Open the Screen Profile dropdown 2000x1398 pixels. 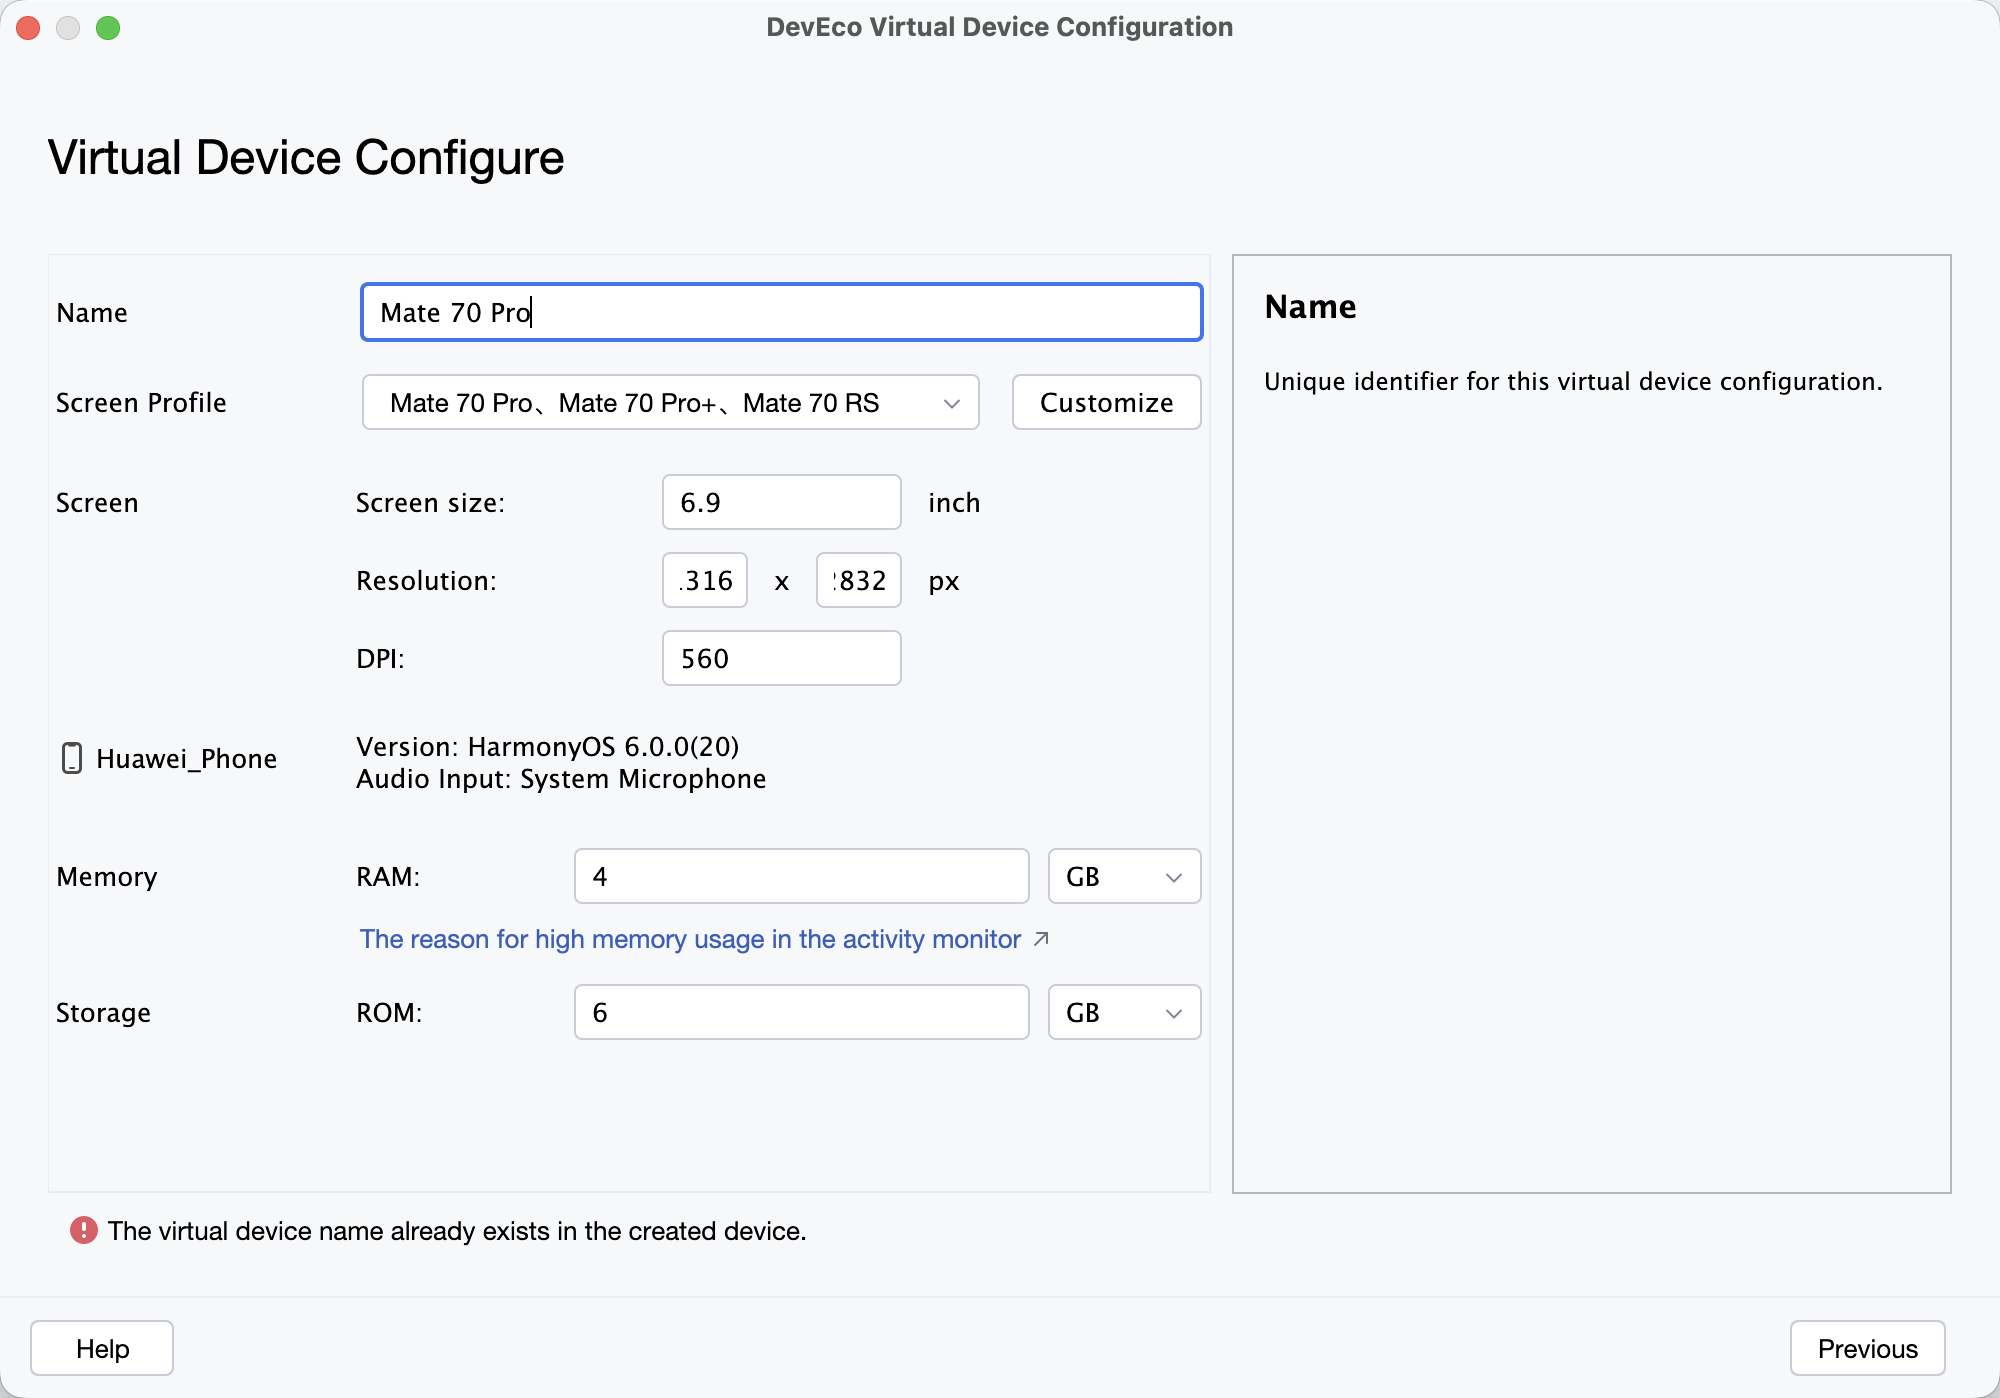670,402
